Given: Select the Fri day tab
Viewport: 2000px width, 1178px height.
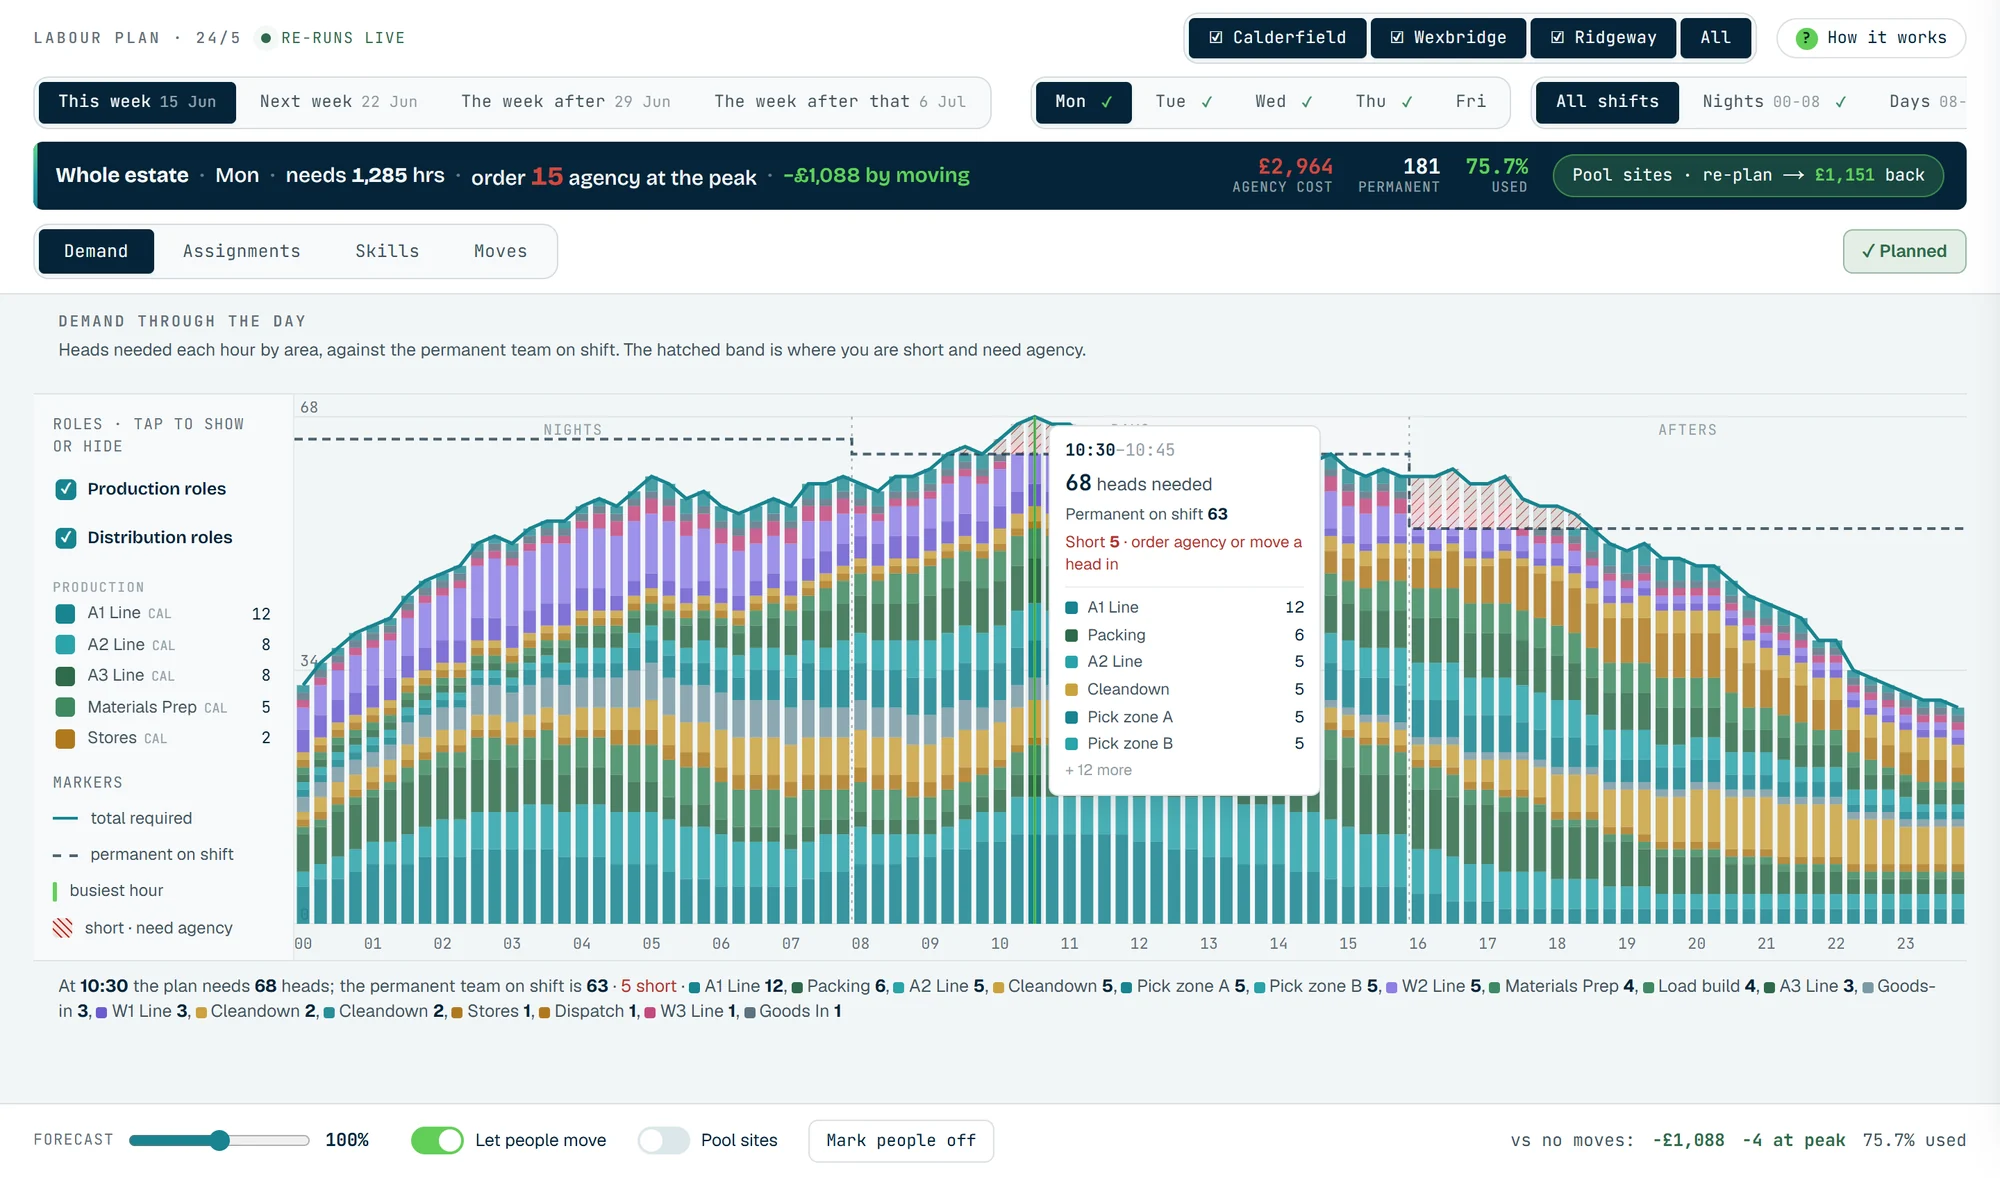Looking at the screenshot, I should click(1470, 102).
